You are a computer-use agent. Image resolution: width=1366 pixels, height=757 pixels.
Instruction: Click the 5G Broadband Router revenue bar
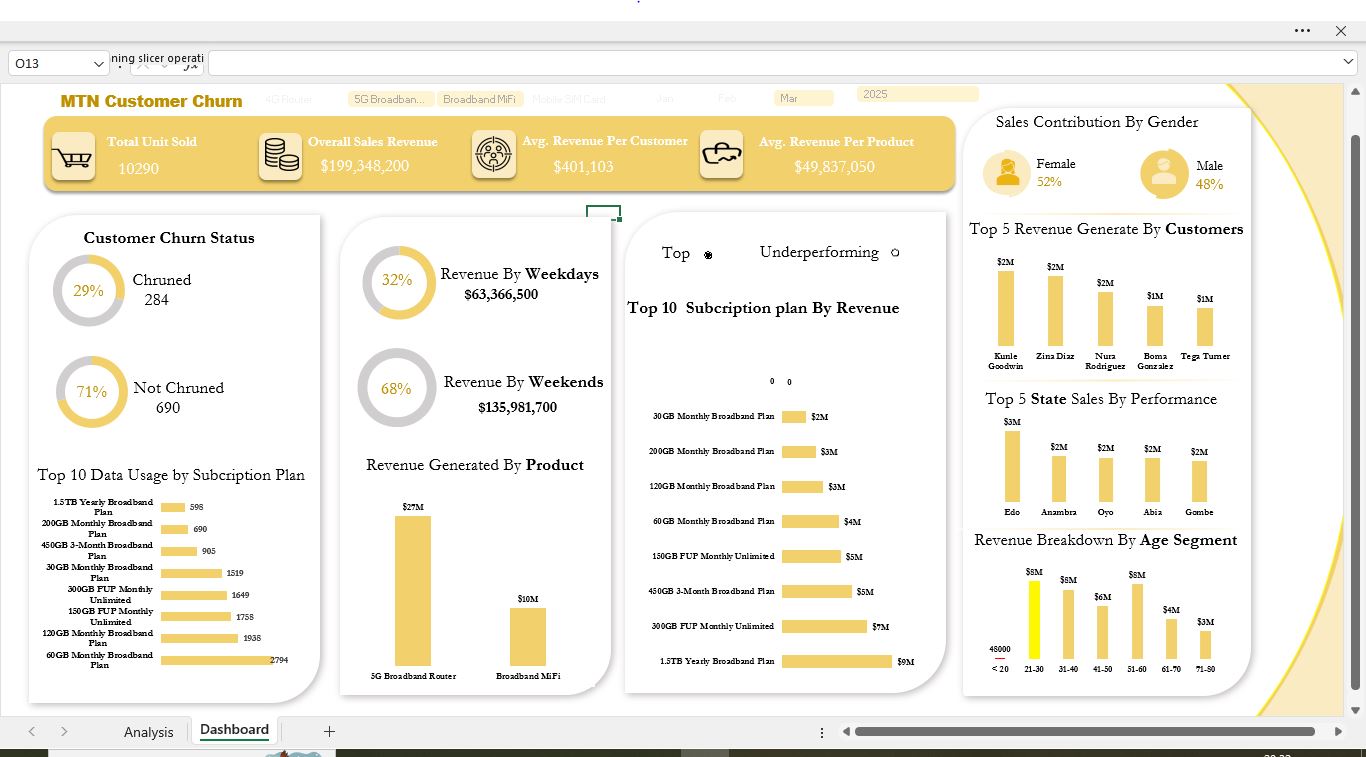[413, 591]
